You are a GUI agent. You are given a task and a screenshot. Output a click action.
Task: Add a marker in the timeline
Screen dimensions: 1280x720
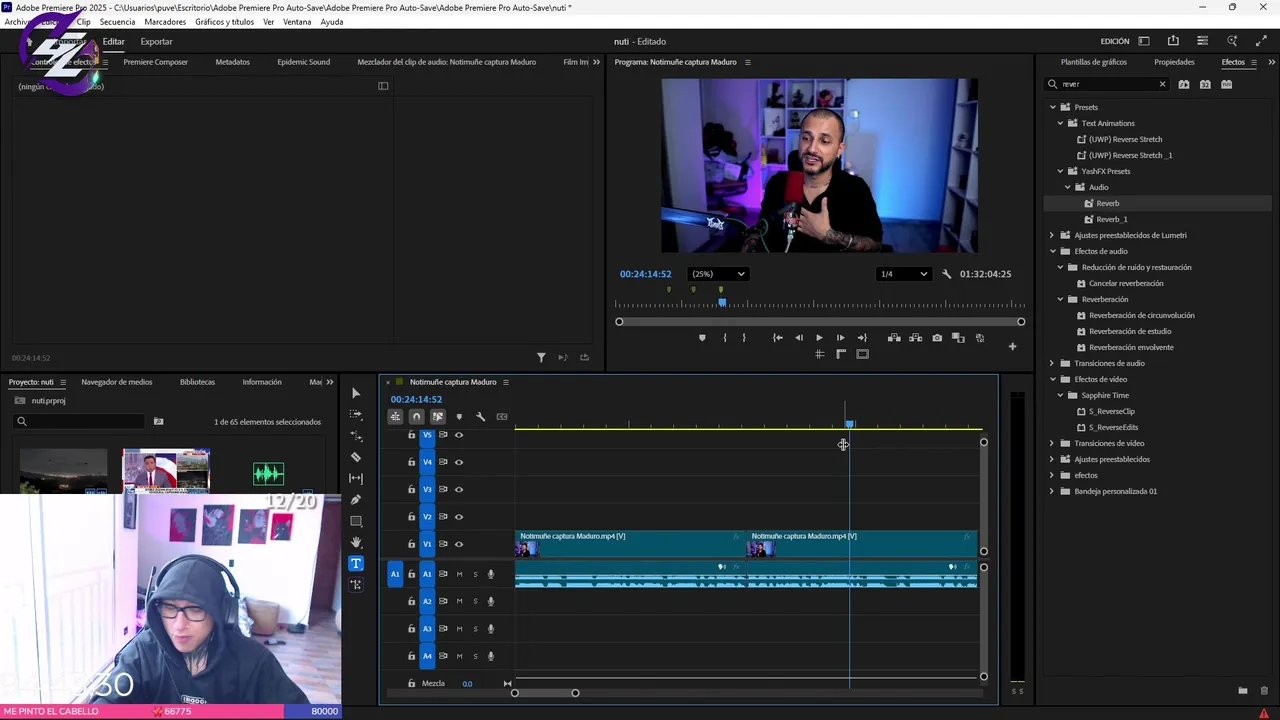[x=459, y=417]
